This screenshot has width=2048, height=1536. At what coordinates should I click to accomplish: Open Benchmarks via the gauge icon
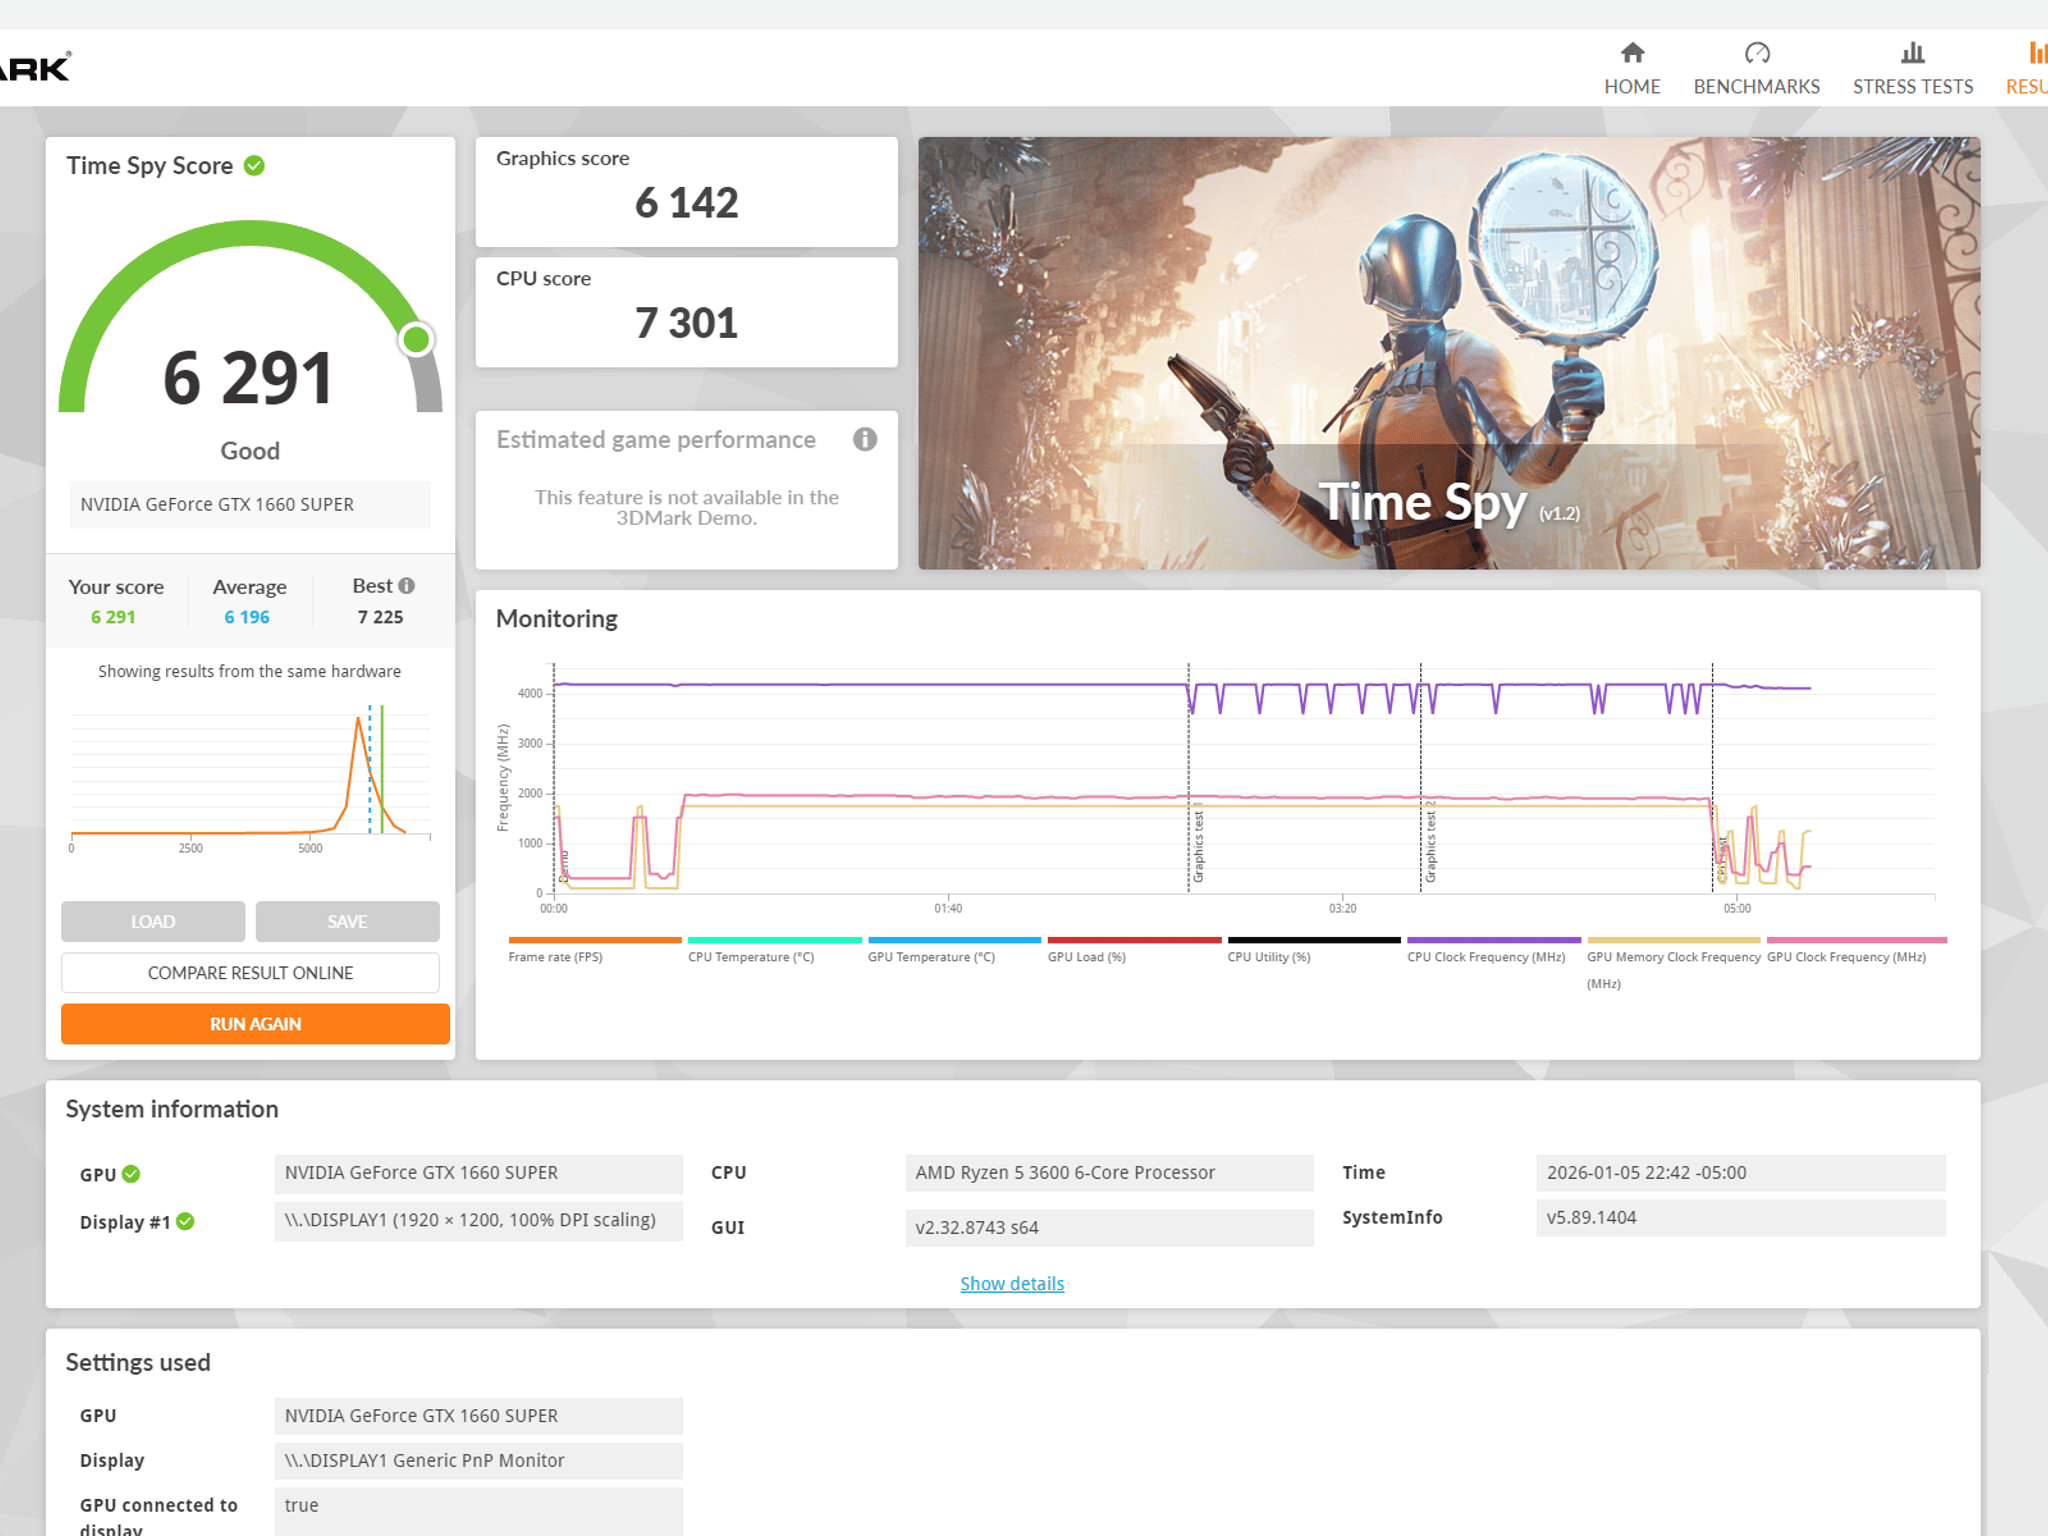tap(1756, 53)
